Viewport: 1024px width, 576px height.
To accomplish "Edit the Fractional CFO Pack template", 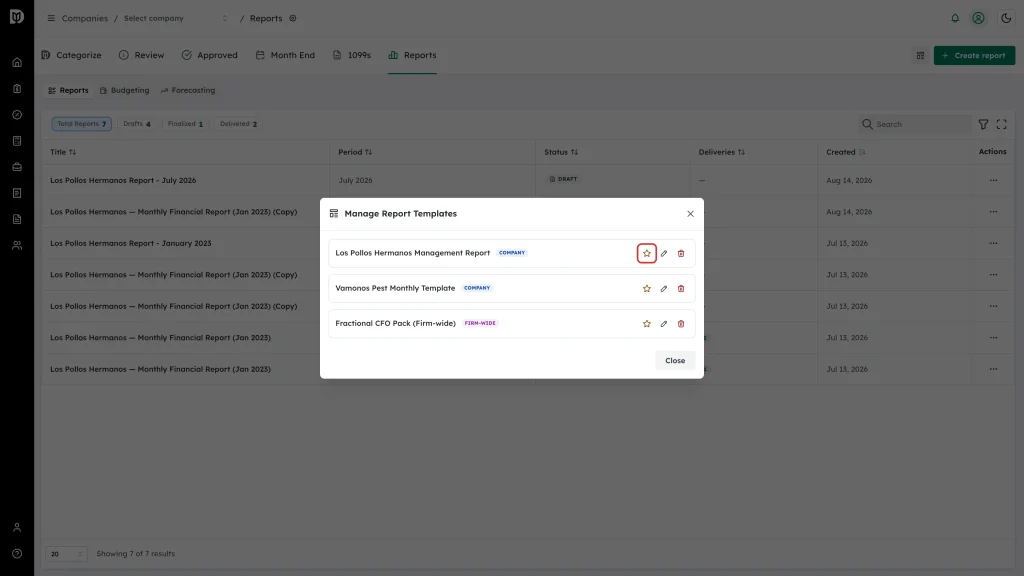I will (664, 324).
